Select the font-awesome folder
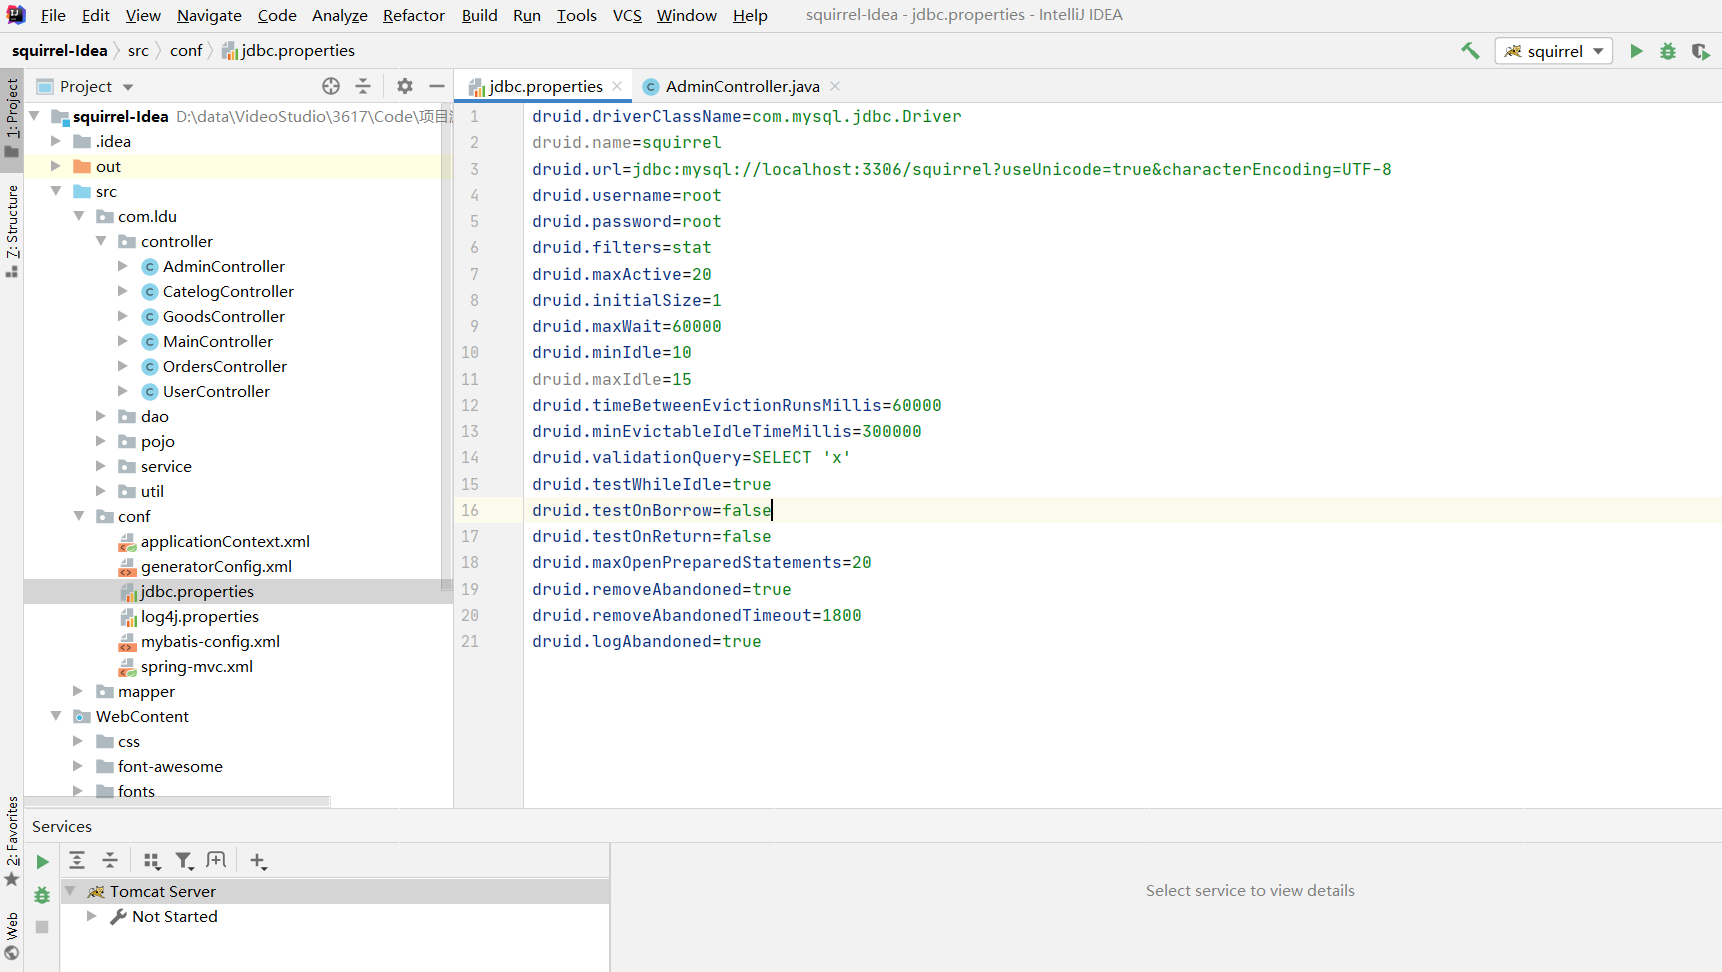1722x972 pixels. (170, 766)
